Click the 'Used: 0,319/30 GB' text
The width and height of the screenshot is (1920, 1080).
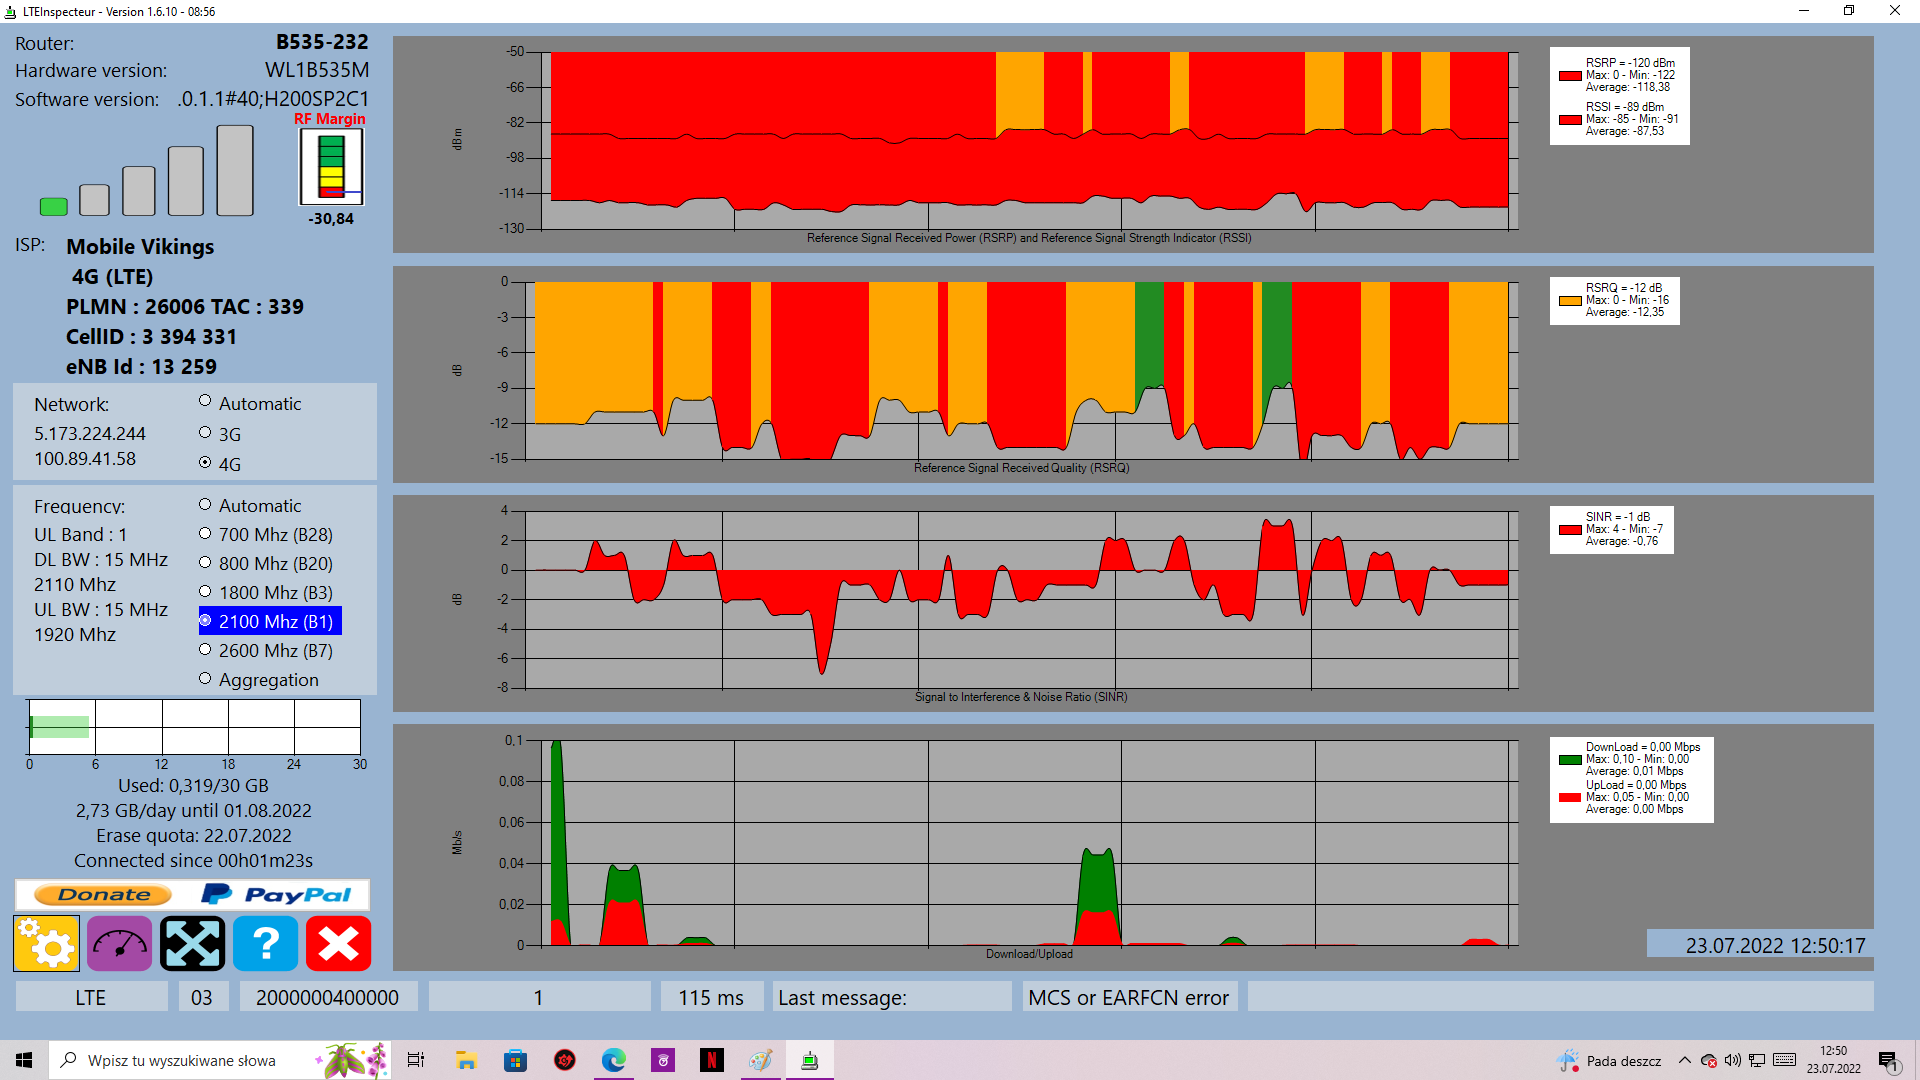pyautogui.click(x=193, y=786)
